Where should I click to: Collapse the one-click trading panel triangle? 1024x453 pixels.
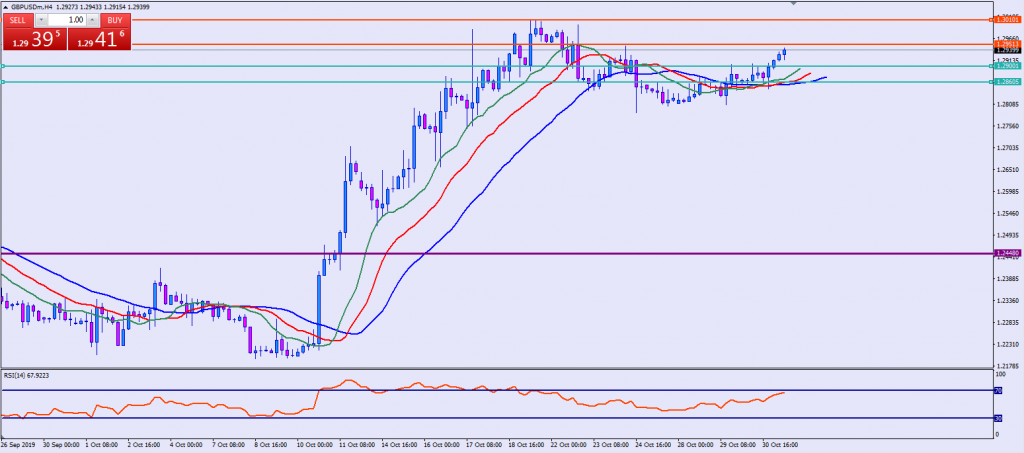pos(6,6)
